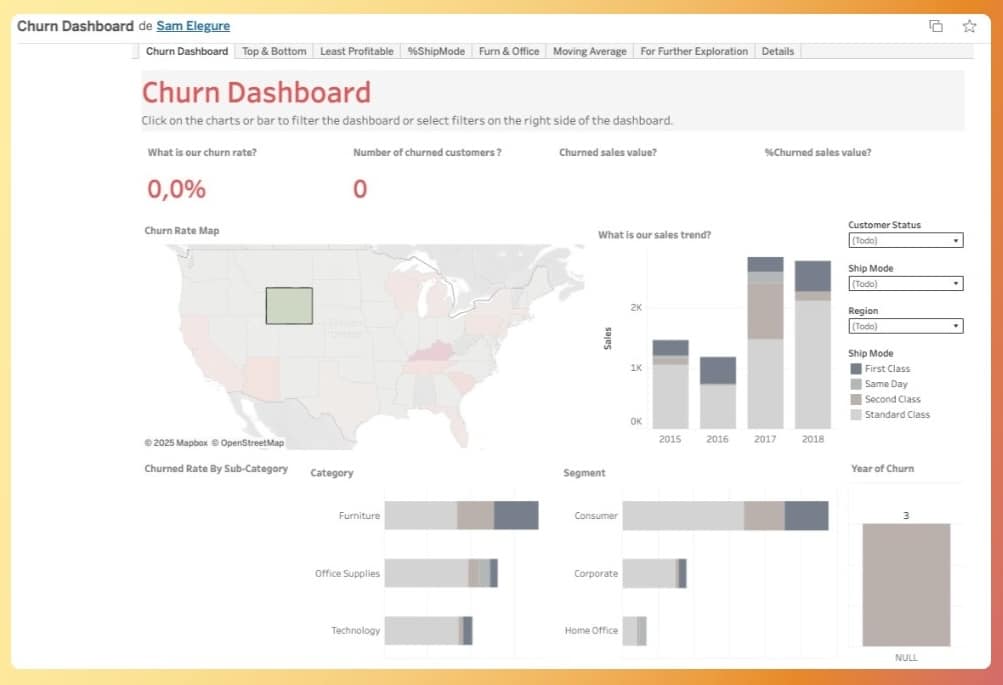Open the Least Profitable tab
1003x685 pixels.
(x=356, y=51)
